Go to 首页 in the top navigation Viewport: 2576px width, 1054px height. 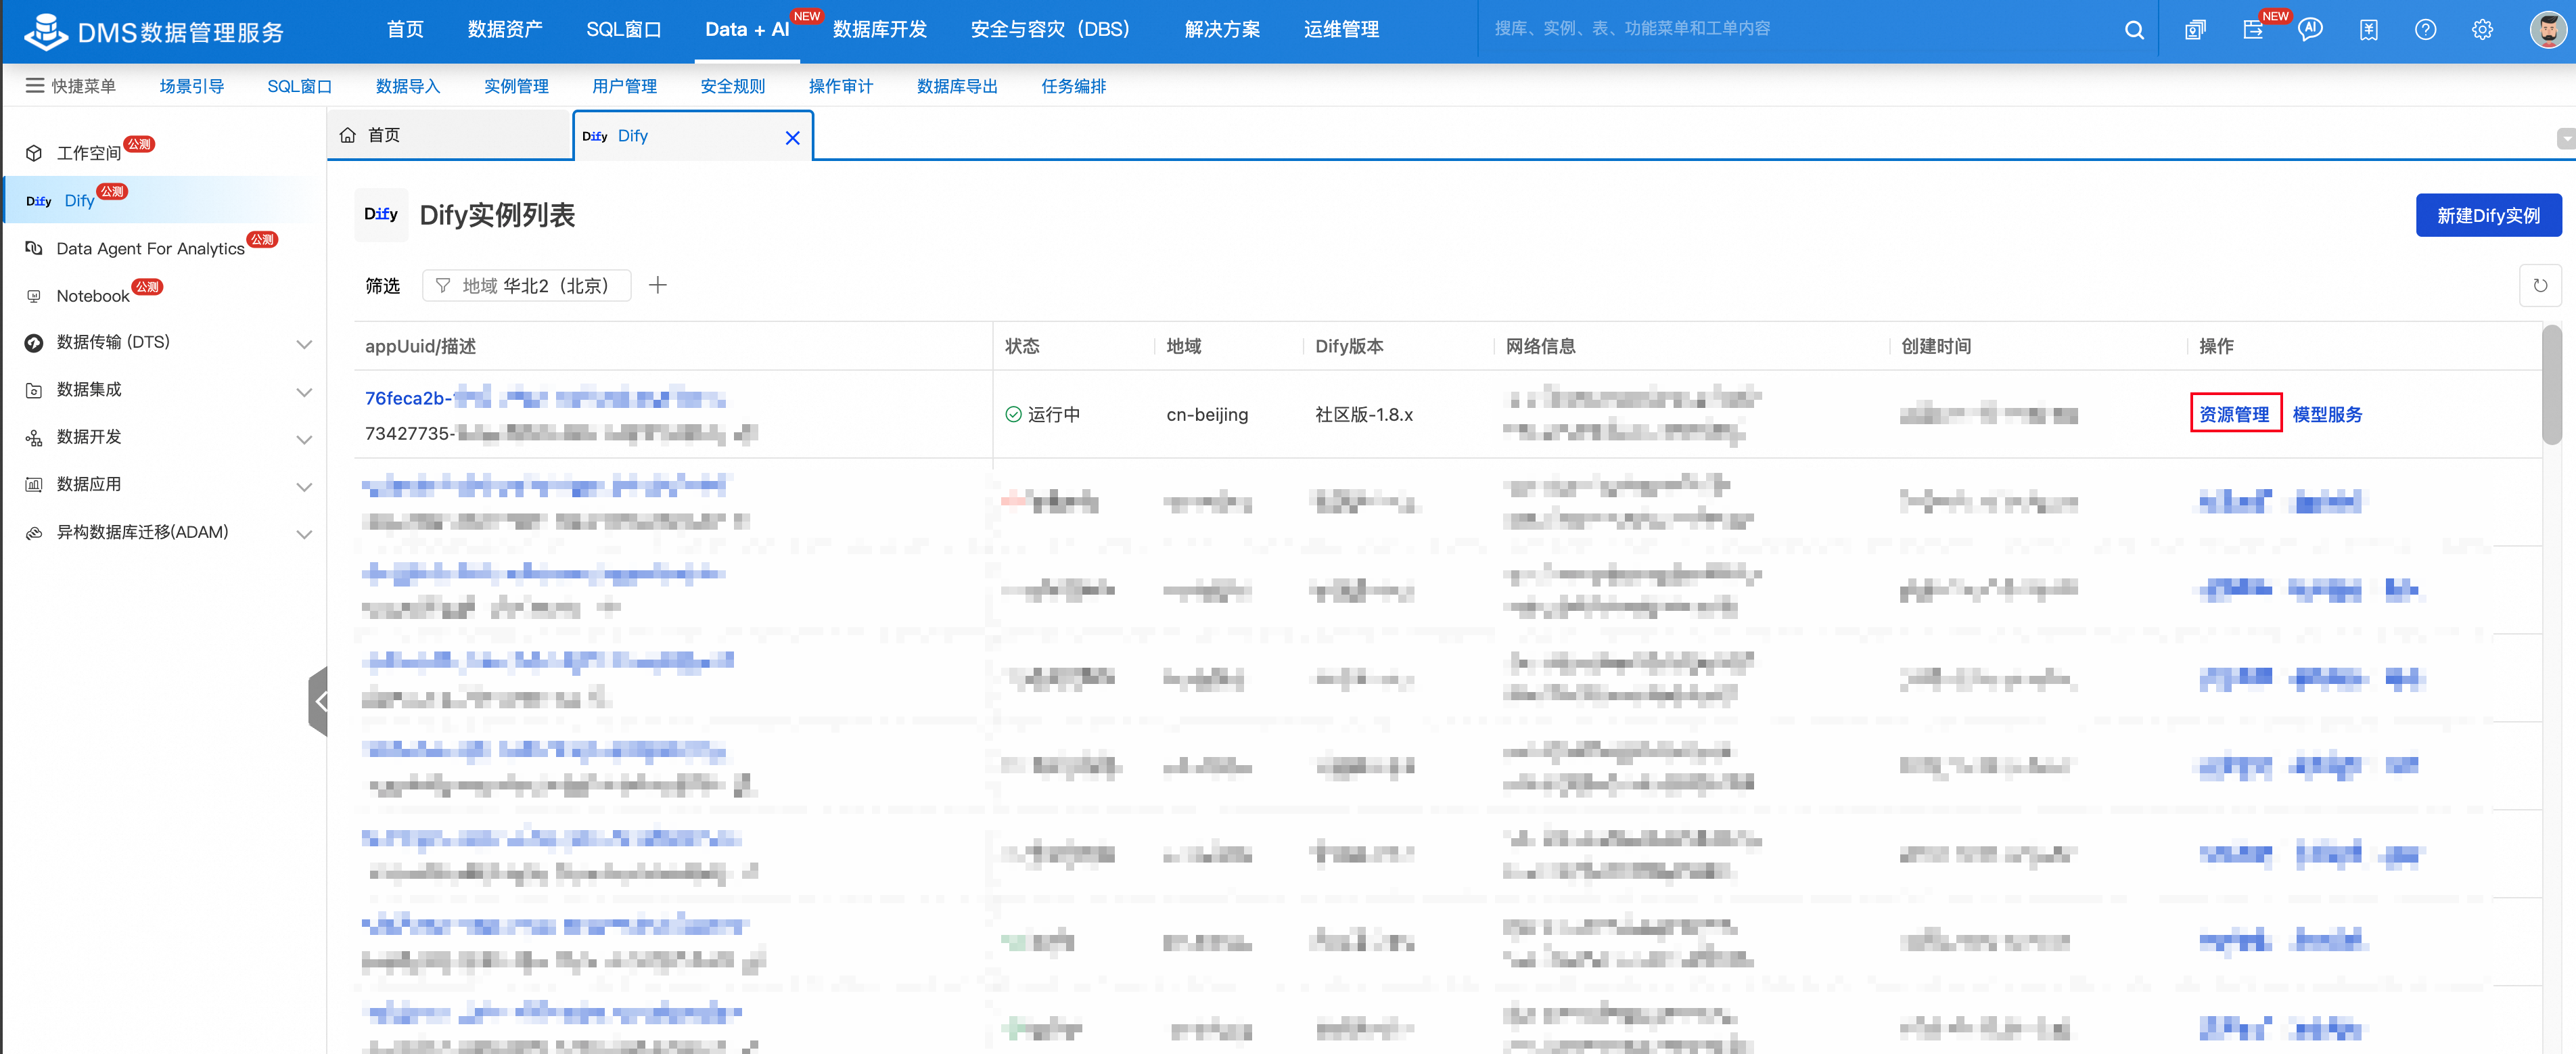tap(405, 30)
